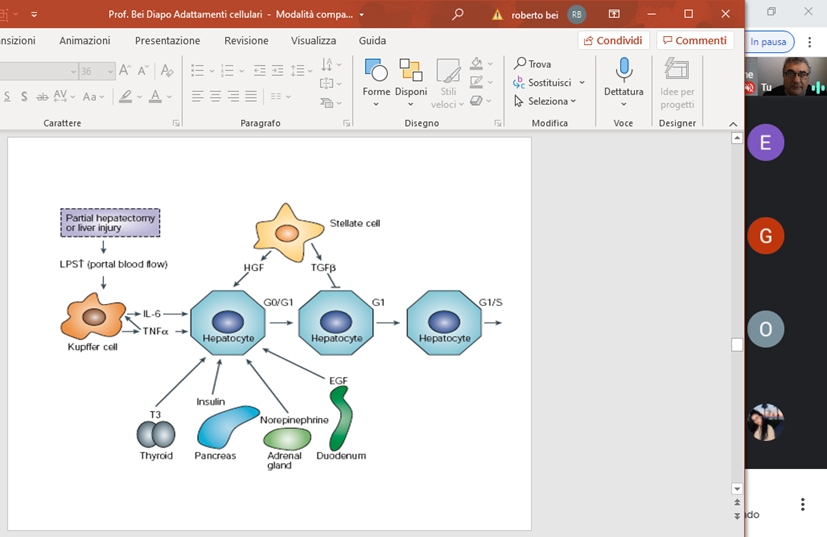This screenshot has width=827, height=537.
Task: Open change case Aa menu
Action: [x=93, y=97]
